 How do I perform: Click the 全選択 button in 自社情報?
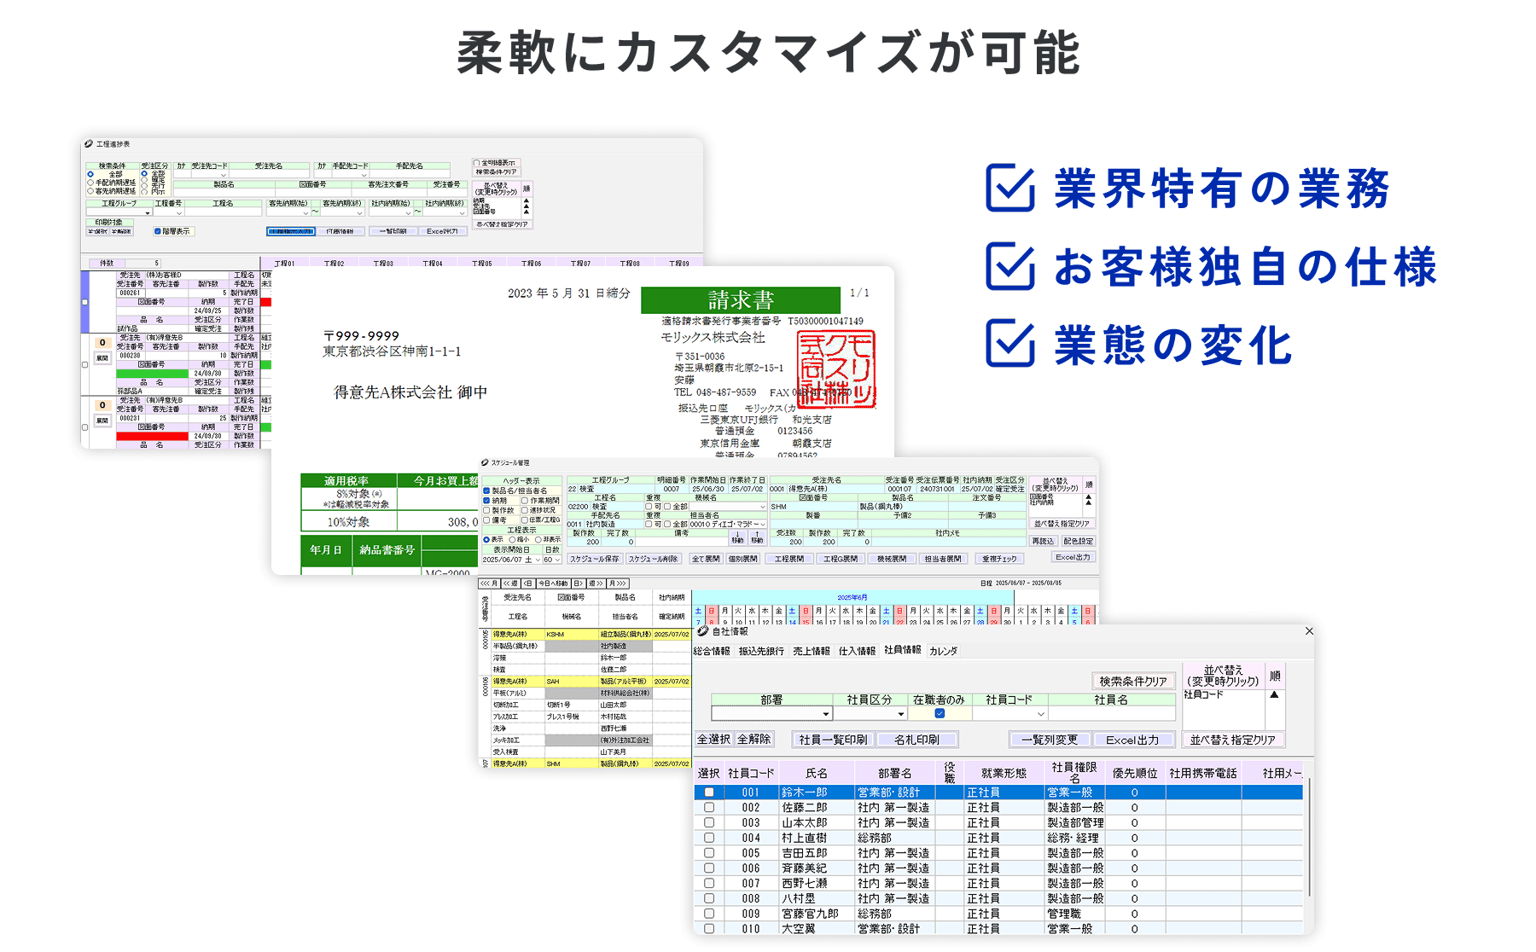(714, 740)
